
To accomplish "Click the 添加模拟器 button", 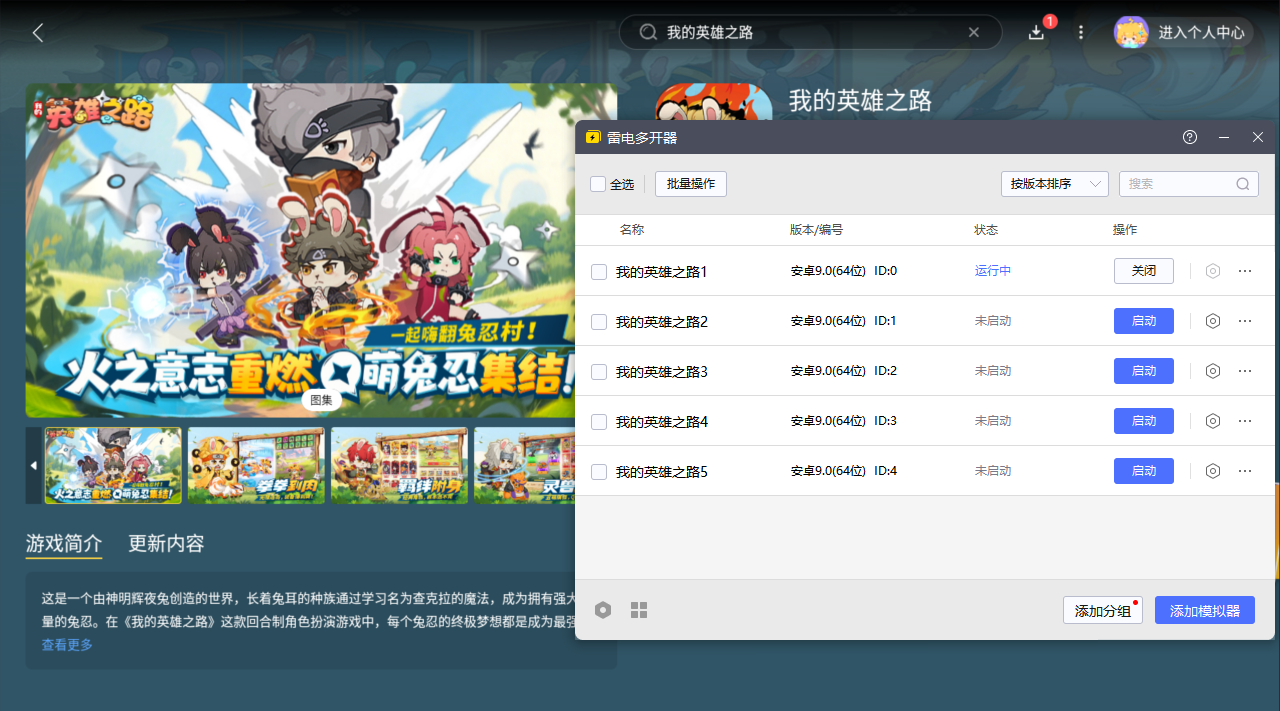I will [x=1205, y=611].
